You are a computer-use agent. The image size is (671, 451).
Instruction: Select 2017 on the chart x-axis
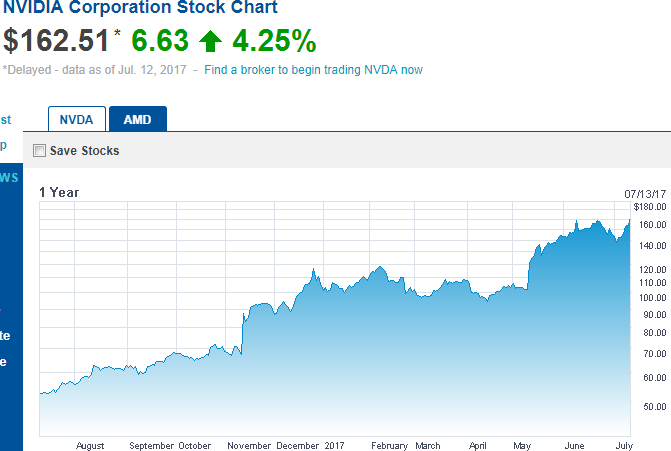[335, 445]
